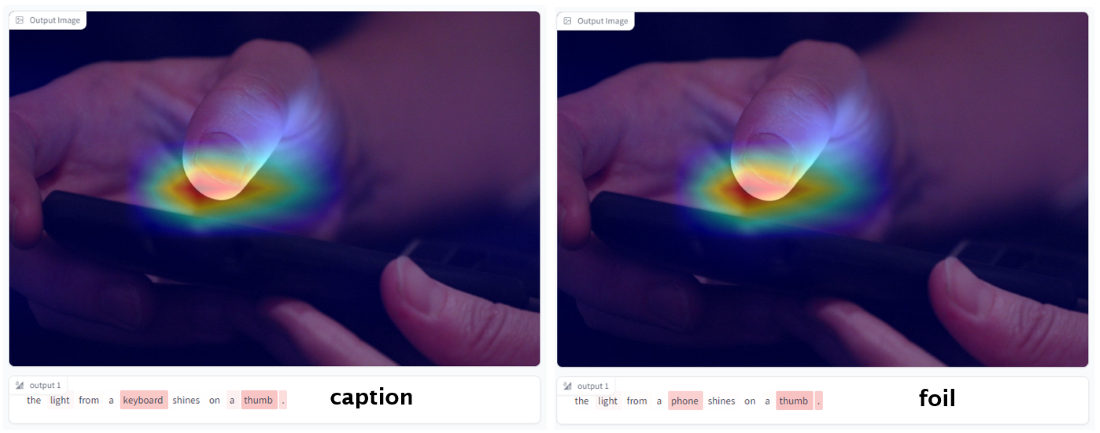Select the right Output Image label
Image resolution: width=1100 pixels, height=433 pixels.
(x=596, y=21)
